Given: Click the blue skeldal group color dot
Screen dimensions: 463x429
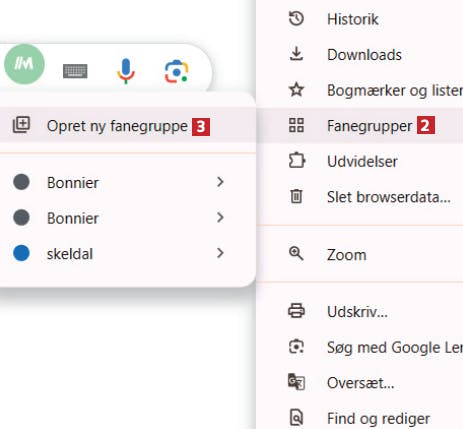Looking at the screenshot, I should 21,253.
